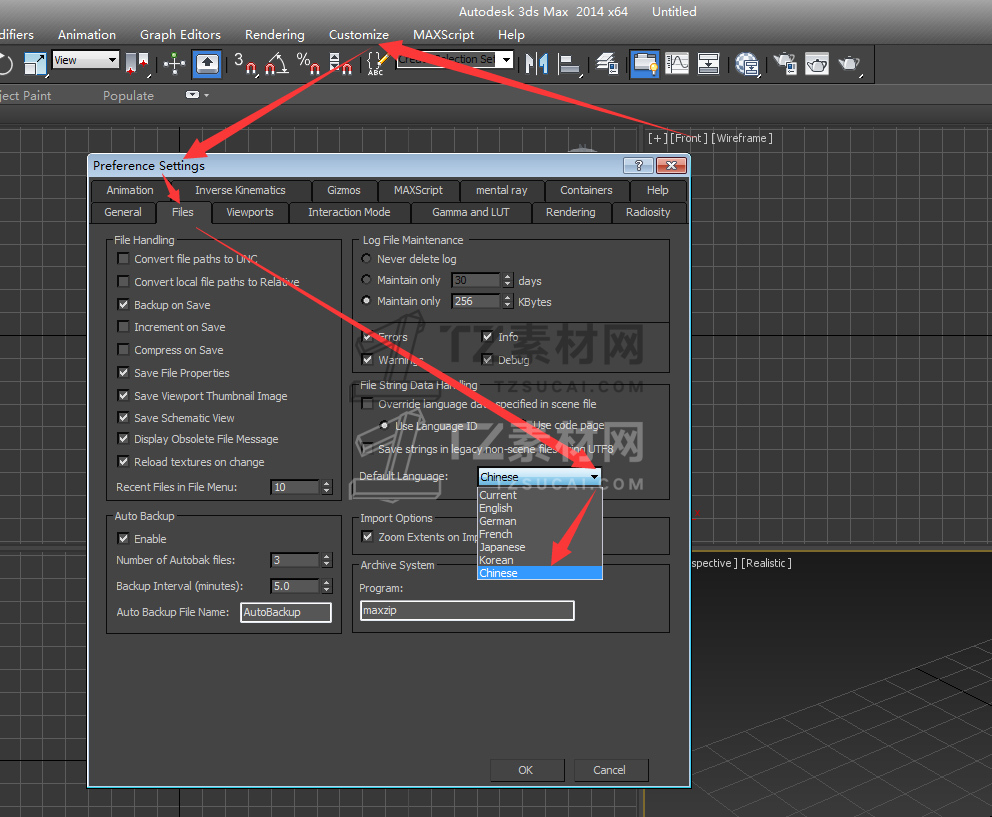Click the Preference Settings help question button
The width and height of the screenshot is (992, 817).
click(638, 166)
